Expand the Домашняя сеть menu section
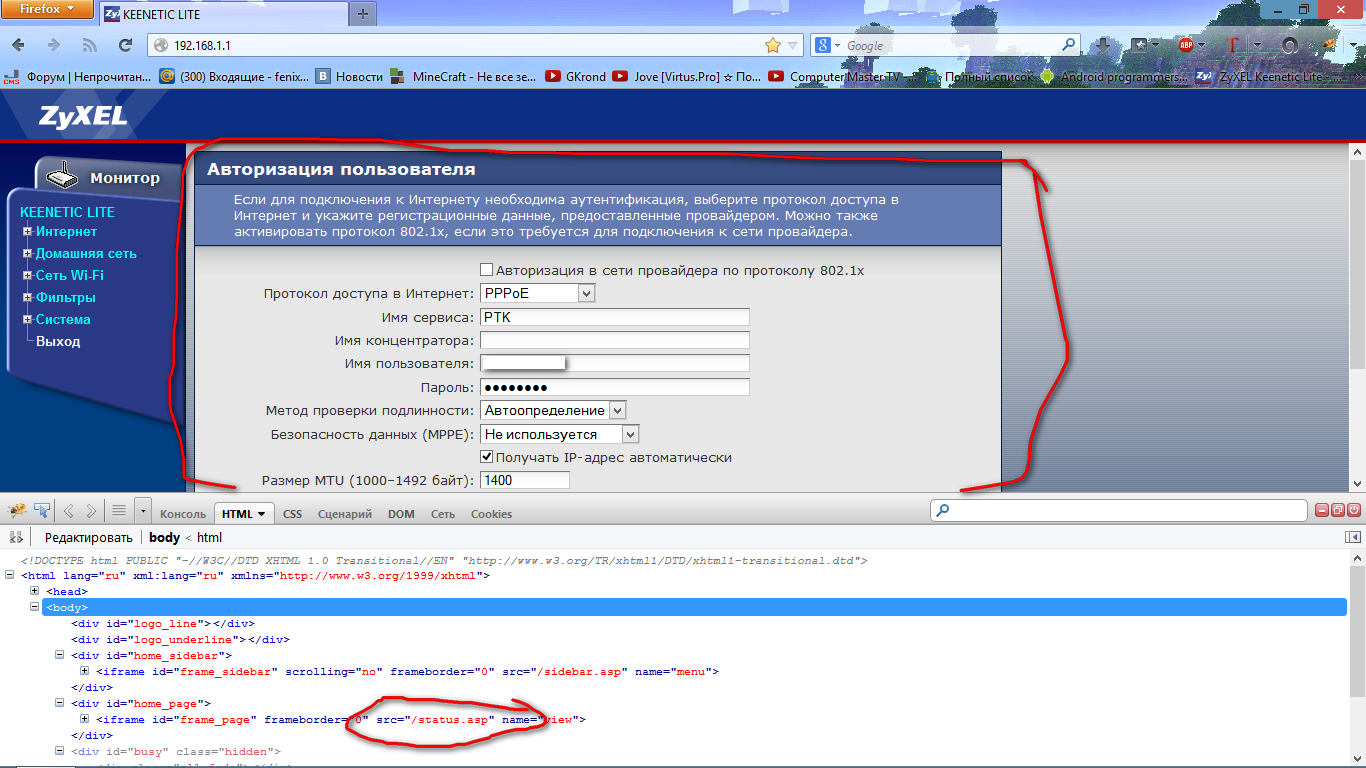This screenshot has width=1366, height=768. coord(28,254)
